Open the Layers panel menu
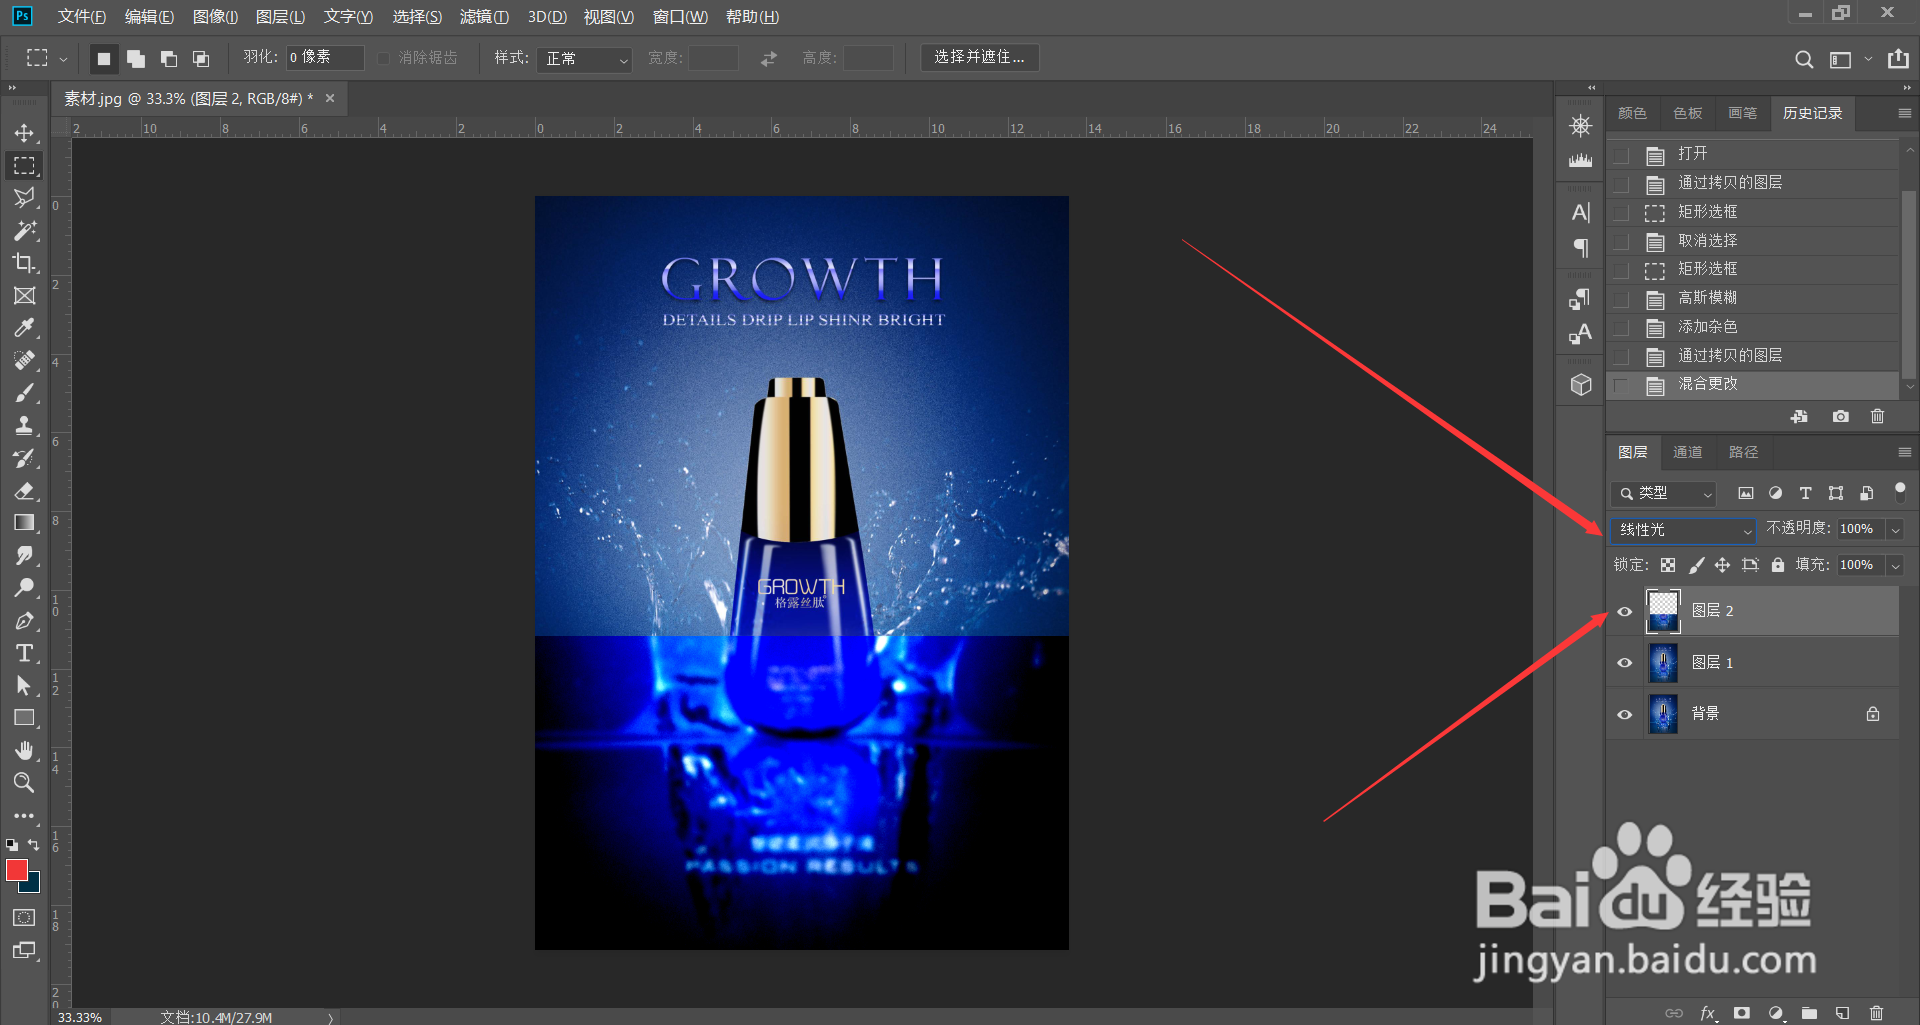 [x=1904, y=452]
